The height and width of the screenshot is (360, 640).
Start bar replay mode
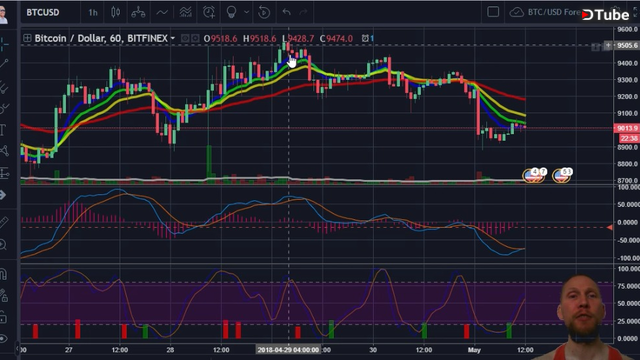(x=264, y=13)
